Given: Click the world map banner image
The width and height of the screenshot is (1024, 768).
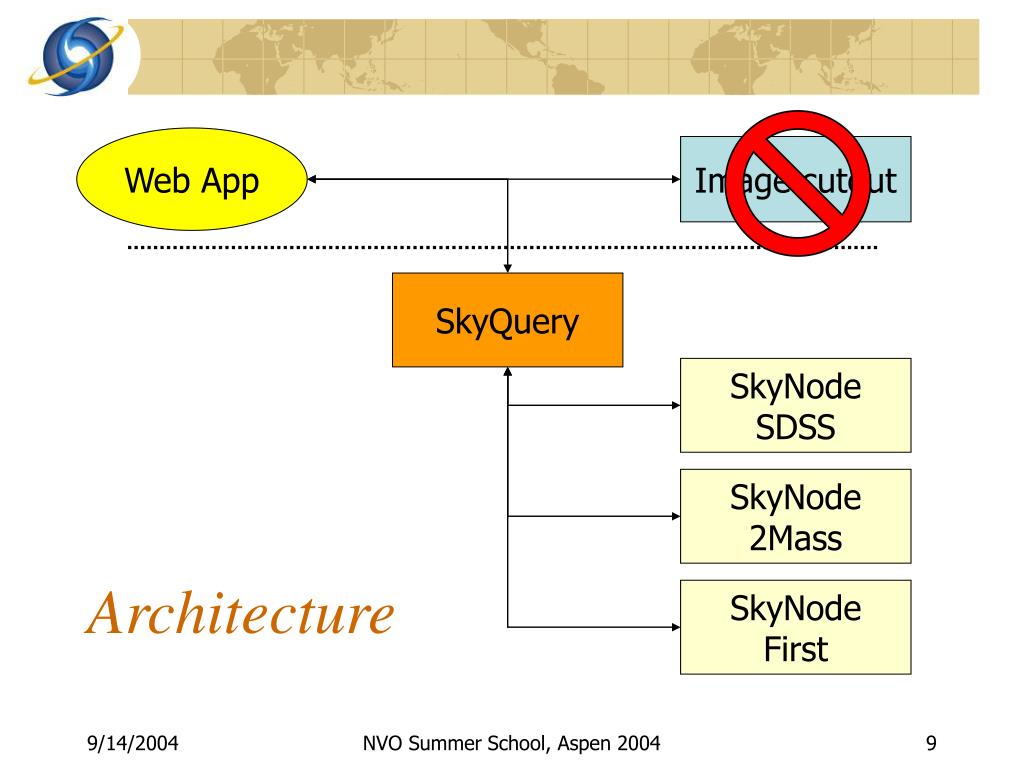Looking at the screenshot, I should [x=553, y=57].
